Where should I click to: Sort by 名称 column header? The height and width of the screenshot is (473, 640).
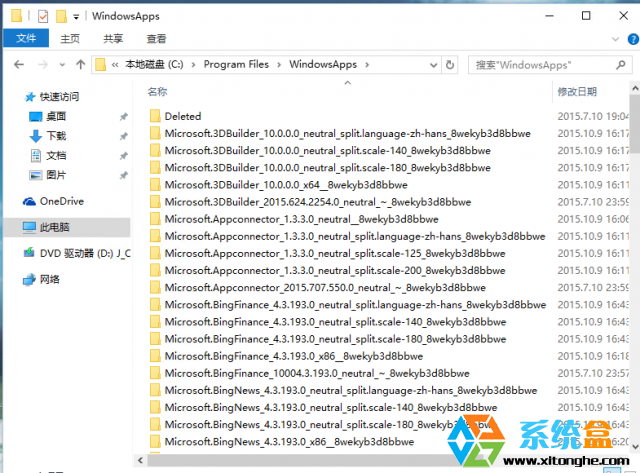158,92
